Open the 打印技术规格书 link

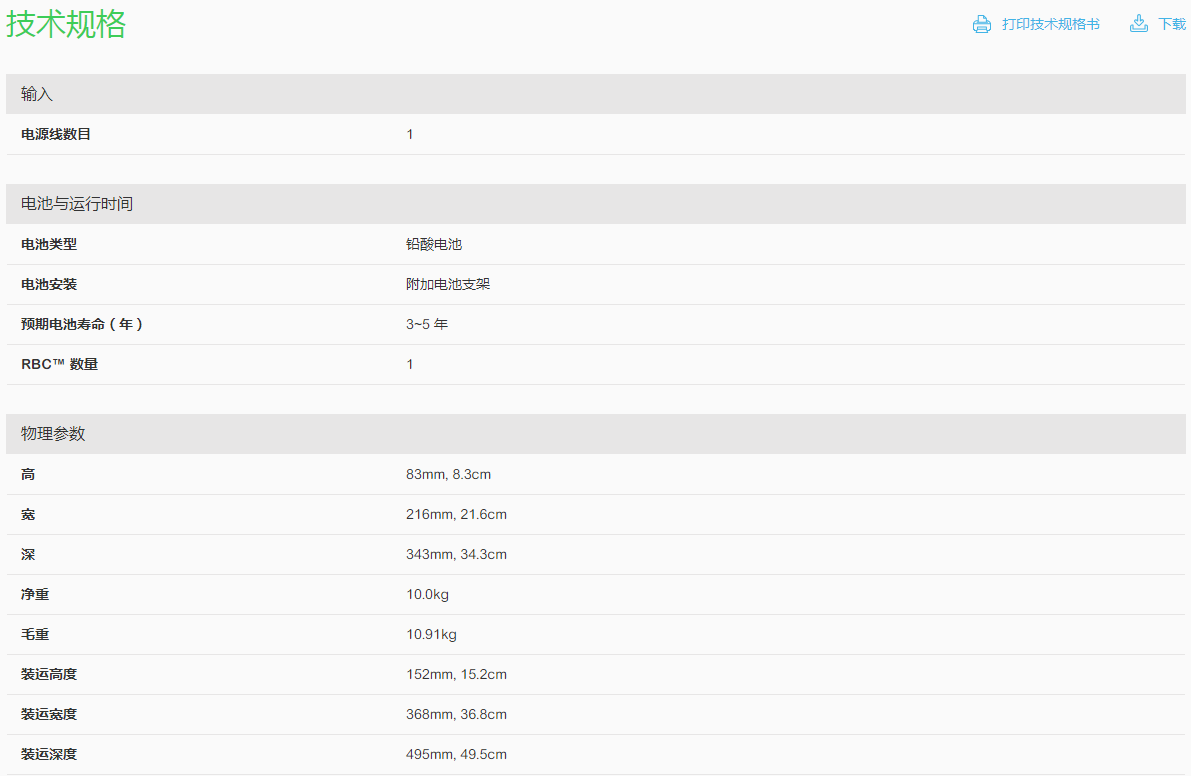coord(1050,24)
